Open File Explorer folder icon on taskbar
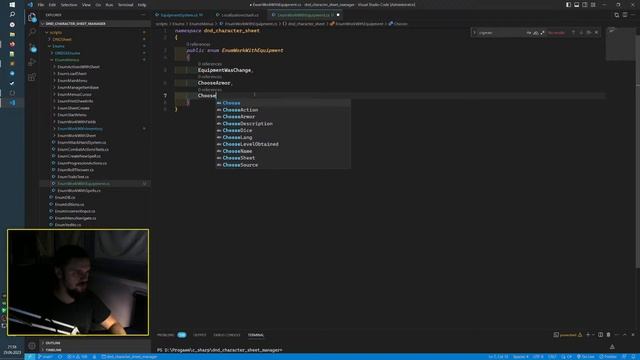This screenshot has width=640, height=360. 12,34
